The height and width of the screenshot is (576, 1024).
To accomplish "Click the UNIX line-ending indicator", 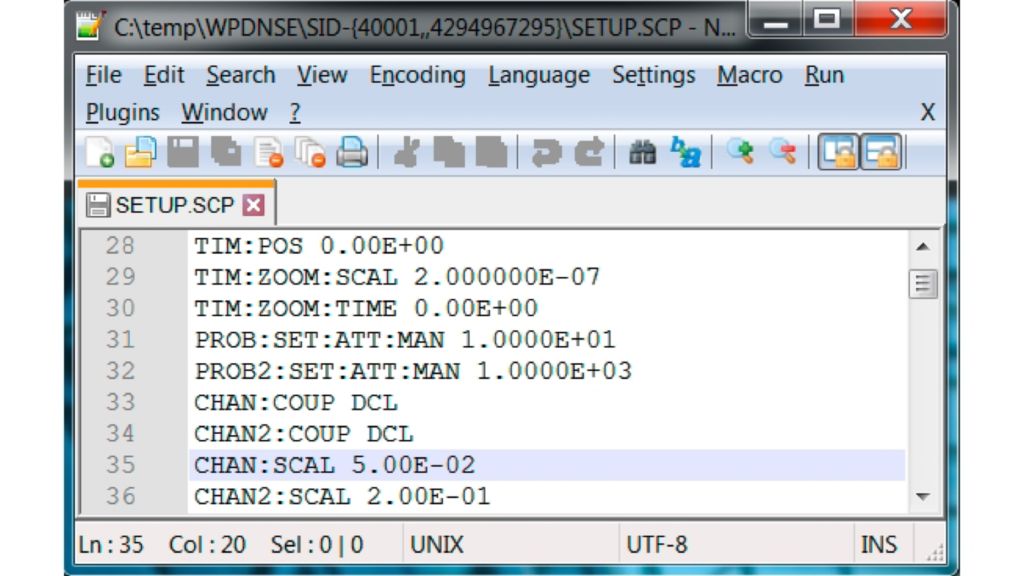I will [x=437, y=544].
